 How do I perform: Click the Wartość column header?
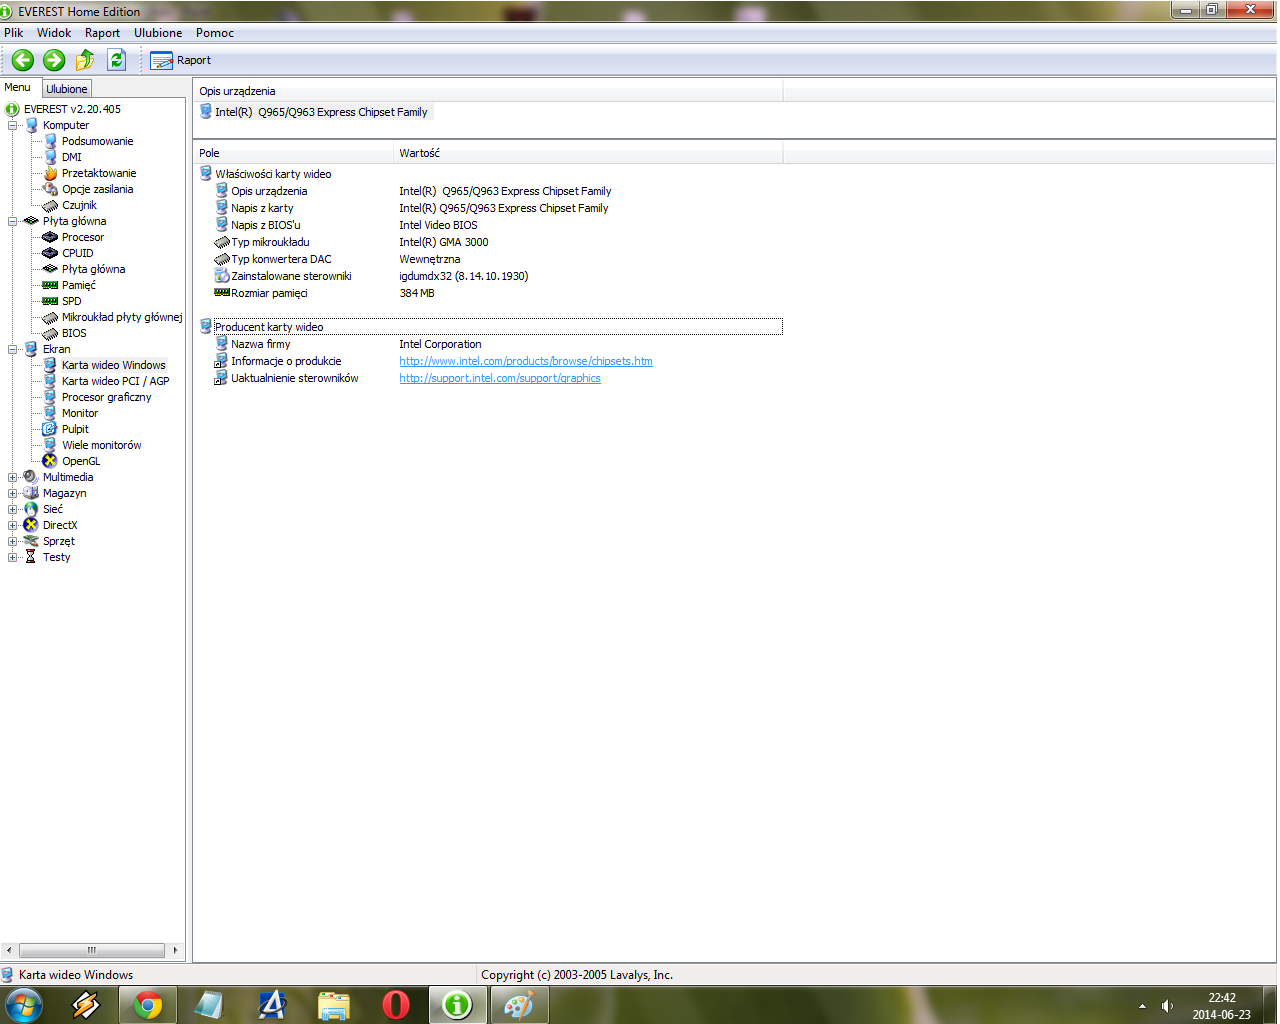click(589, 153)
